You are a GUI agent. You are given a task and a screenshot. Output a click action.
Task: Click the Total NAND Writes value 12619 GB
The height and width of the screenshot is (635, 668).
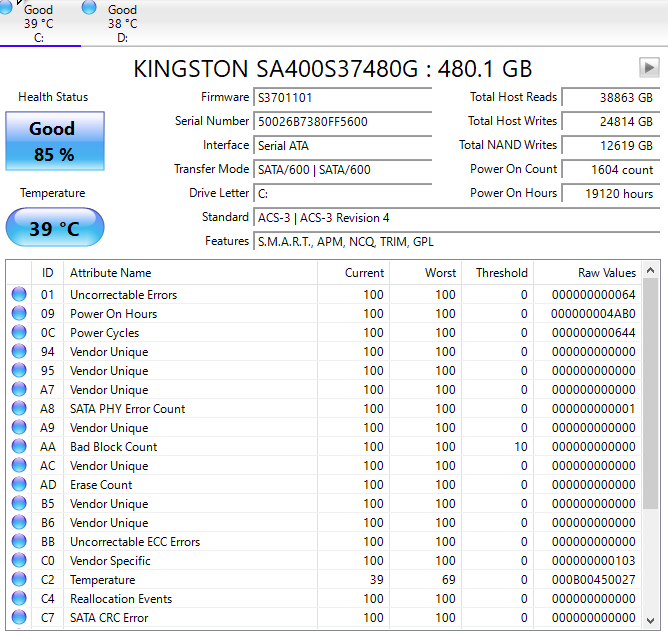(x=610, y=146)
